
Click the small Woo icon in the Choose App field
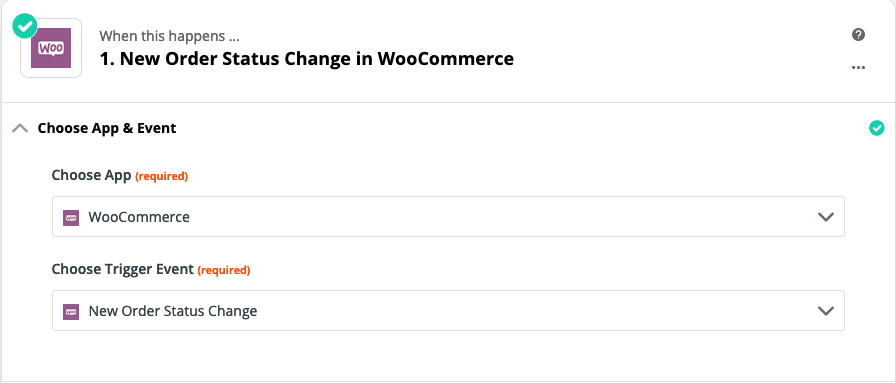(71, 217)
